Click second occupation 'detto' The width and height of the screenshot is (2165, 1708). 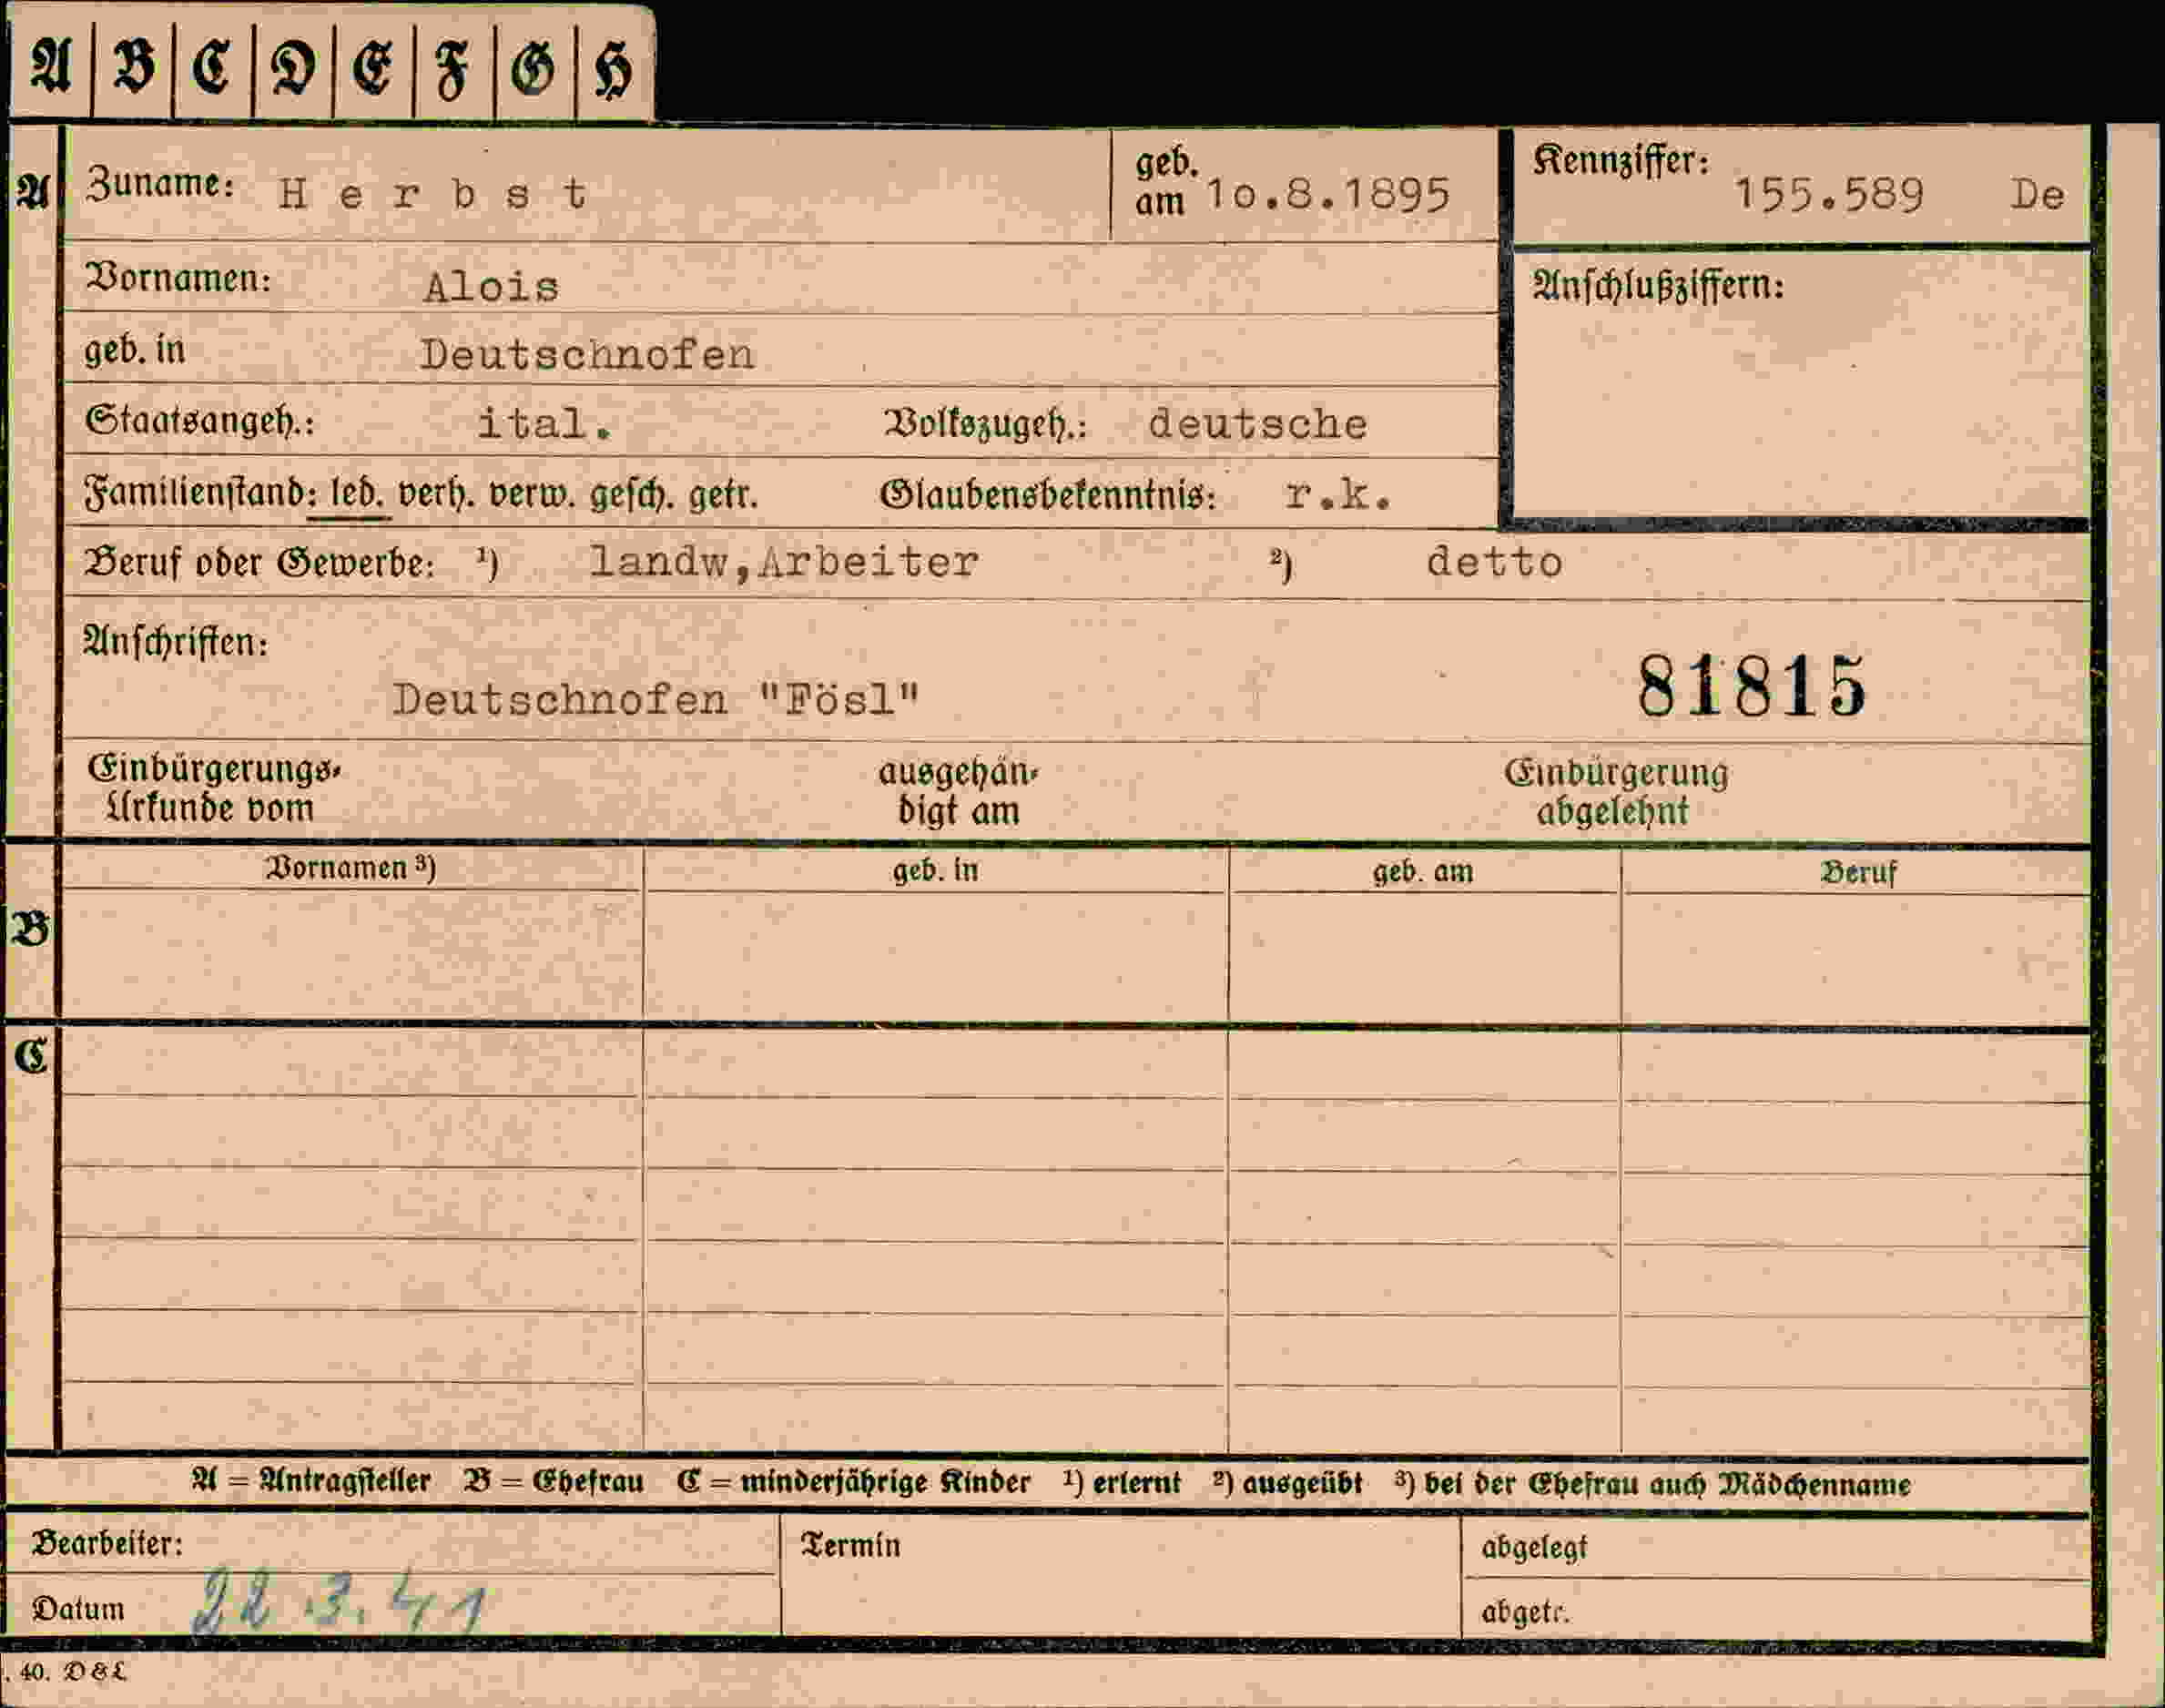[x=1494, y=562]
